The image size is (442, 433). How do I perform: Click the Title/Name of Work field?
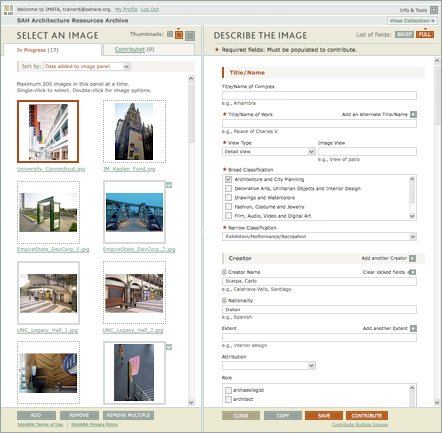point(319,123)
